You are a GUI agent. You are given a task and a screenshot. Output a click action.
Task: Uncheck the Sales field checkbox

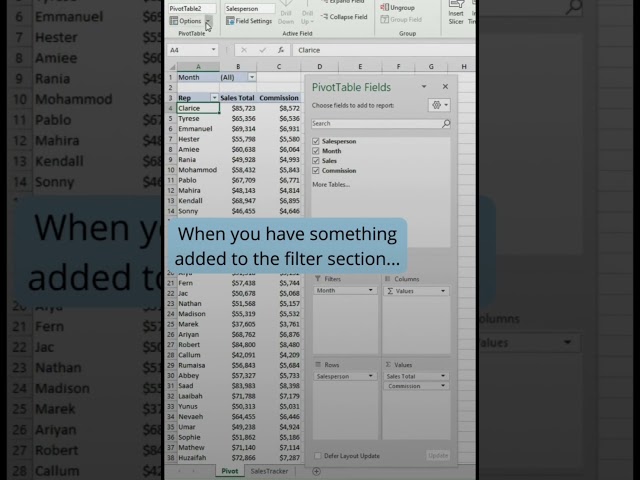point(316,161)
